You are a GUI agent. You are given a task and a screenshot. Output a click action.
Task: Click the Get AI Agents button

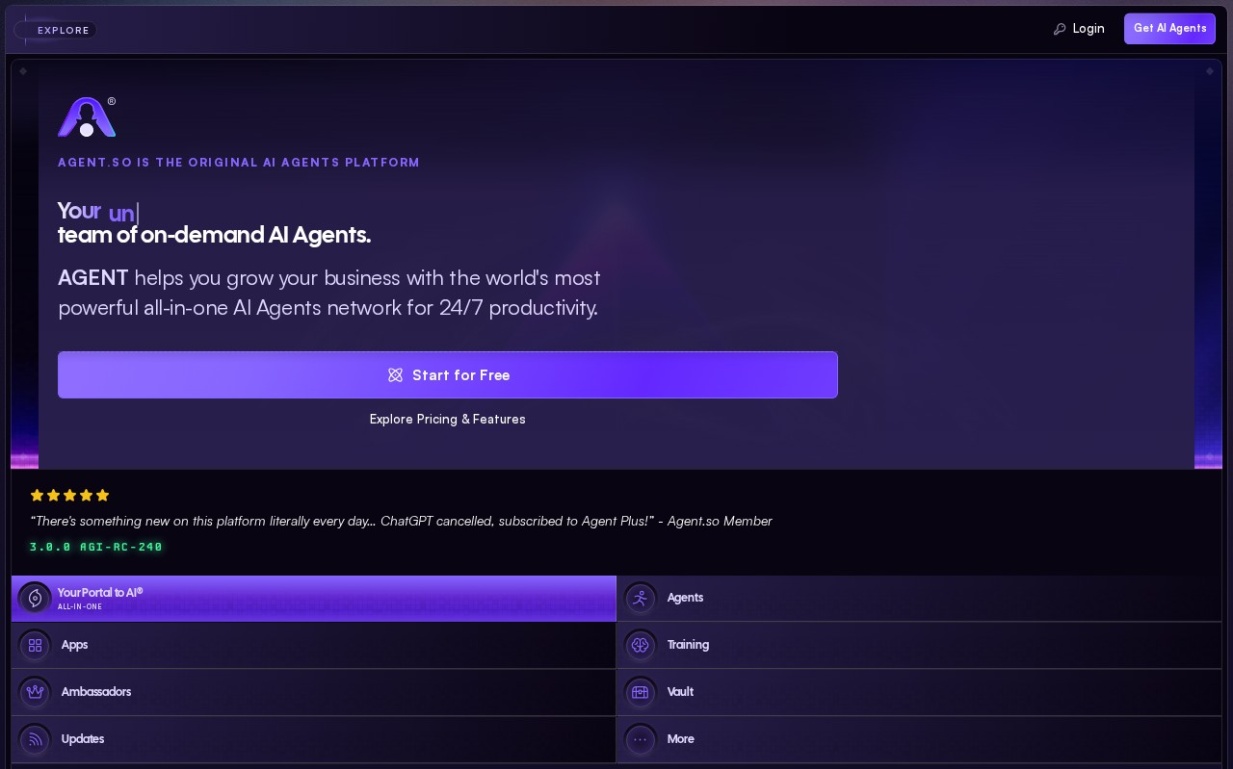coord(1169,29)
